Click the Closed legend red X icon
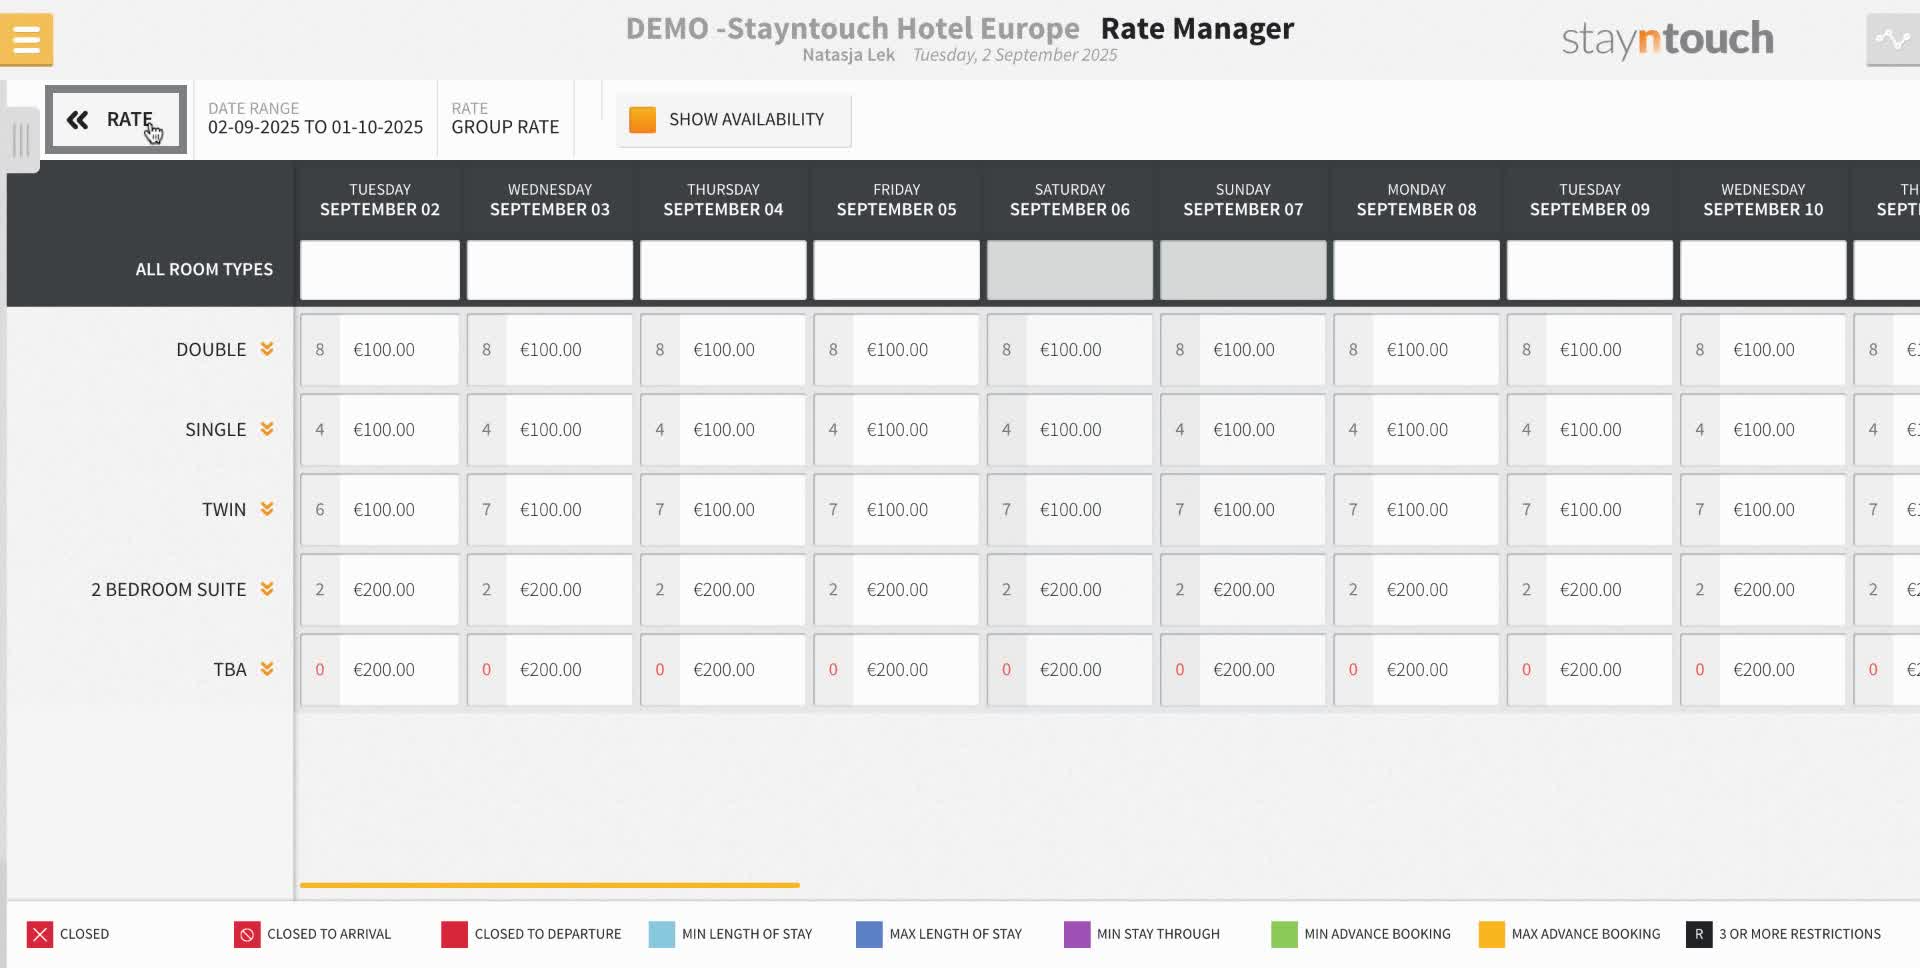The height and width of the screenshot is (968, 1920). [x=40, y=934]
